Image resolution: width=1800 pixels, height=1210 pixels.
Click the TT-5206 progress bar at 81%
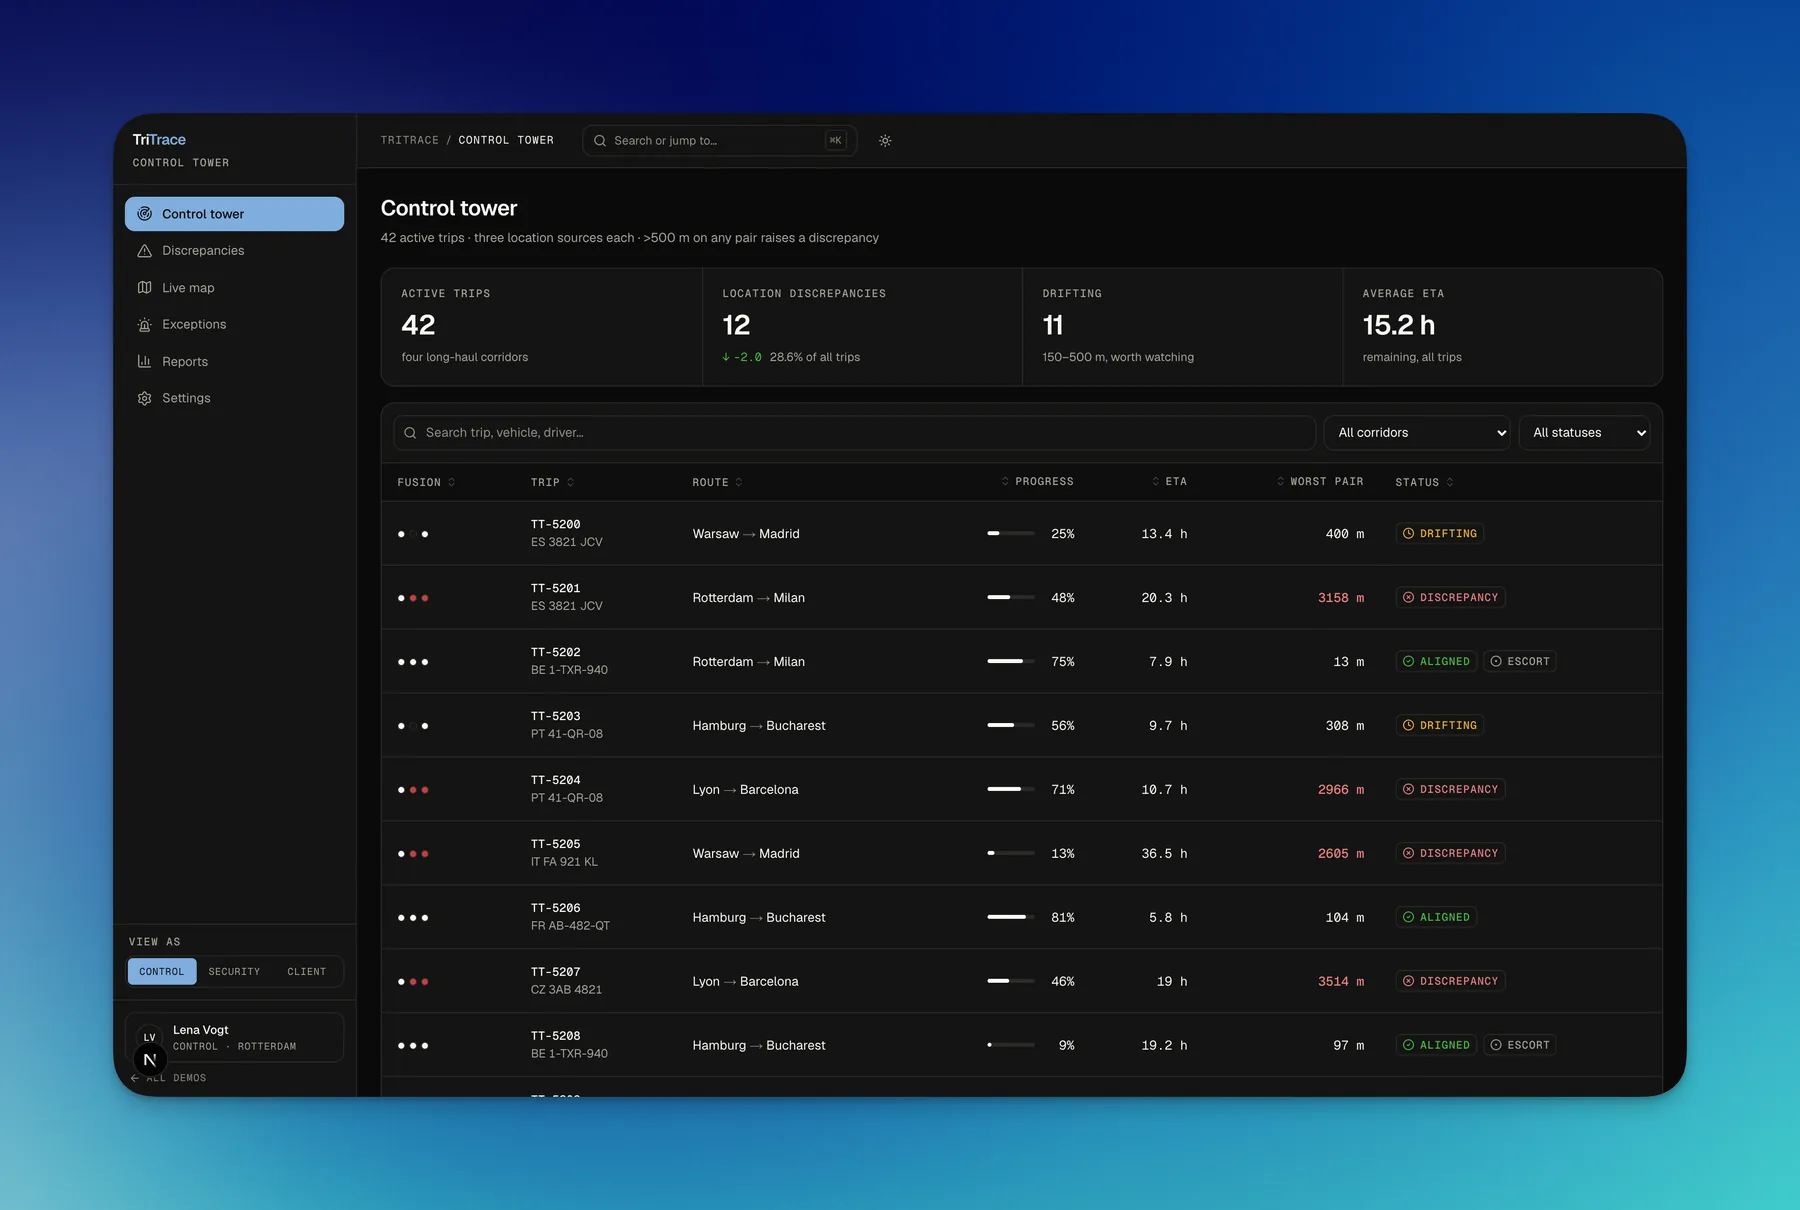point(1011,918)
